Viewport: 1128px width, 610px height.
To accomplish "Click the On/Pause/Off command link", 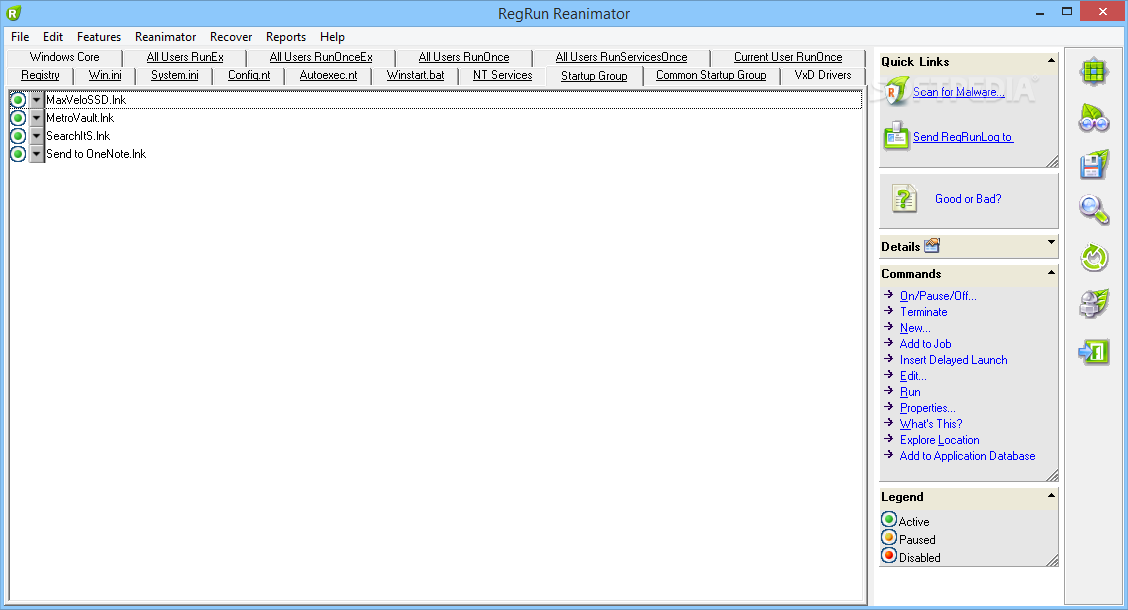I will pos(938,296).
